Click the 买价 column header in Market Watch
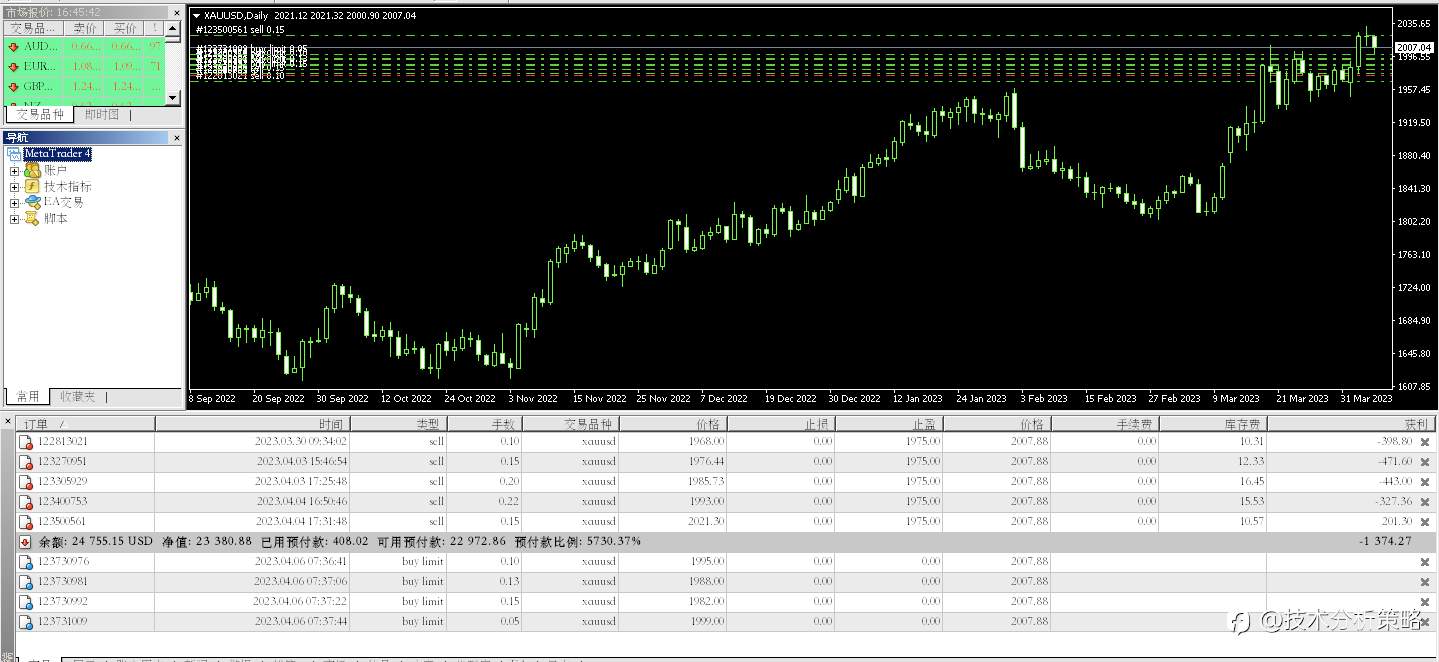This screenshot has height=662, width=1439. [126, 28]
